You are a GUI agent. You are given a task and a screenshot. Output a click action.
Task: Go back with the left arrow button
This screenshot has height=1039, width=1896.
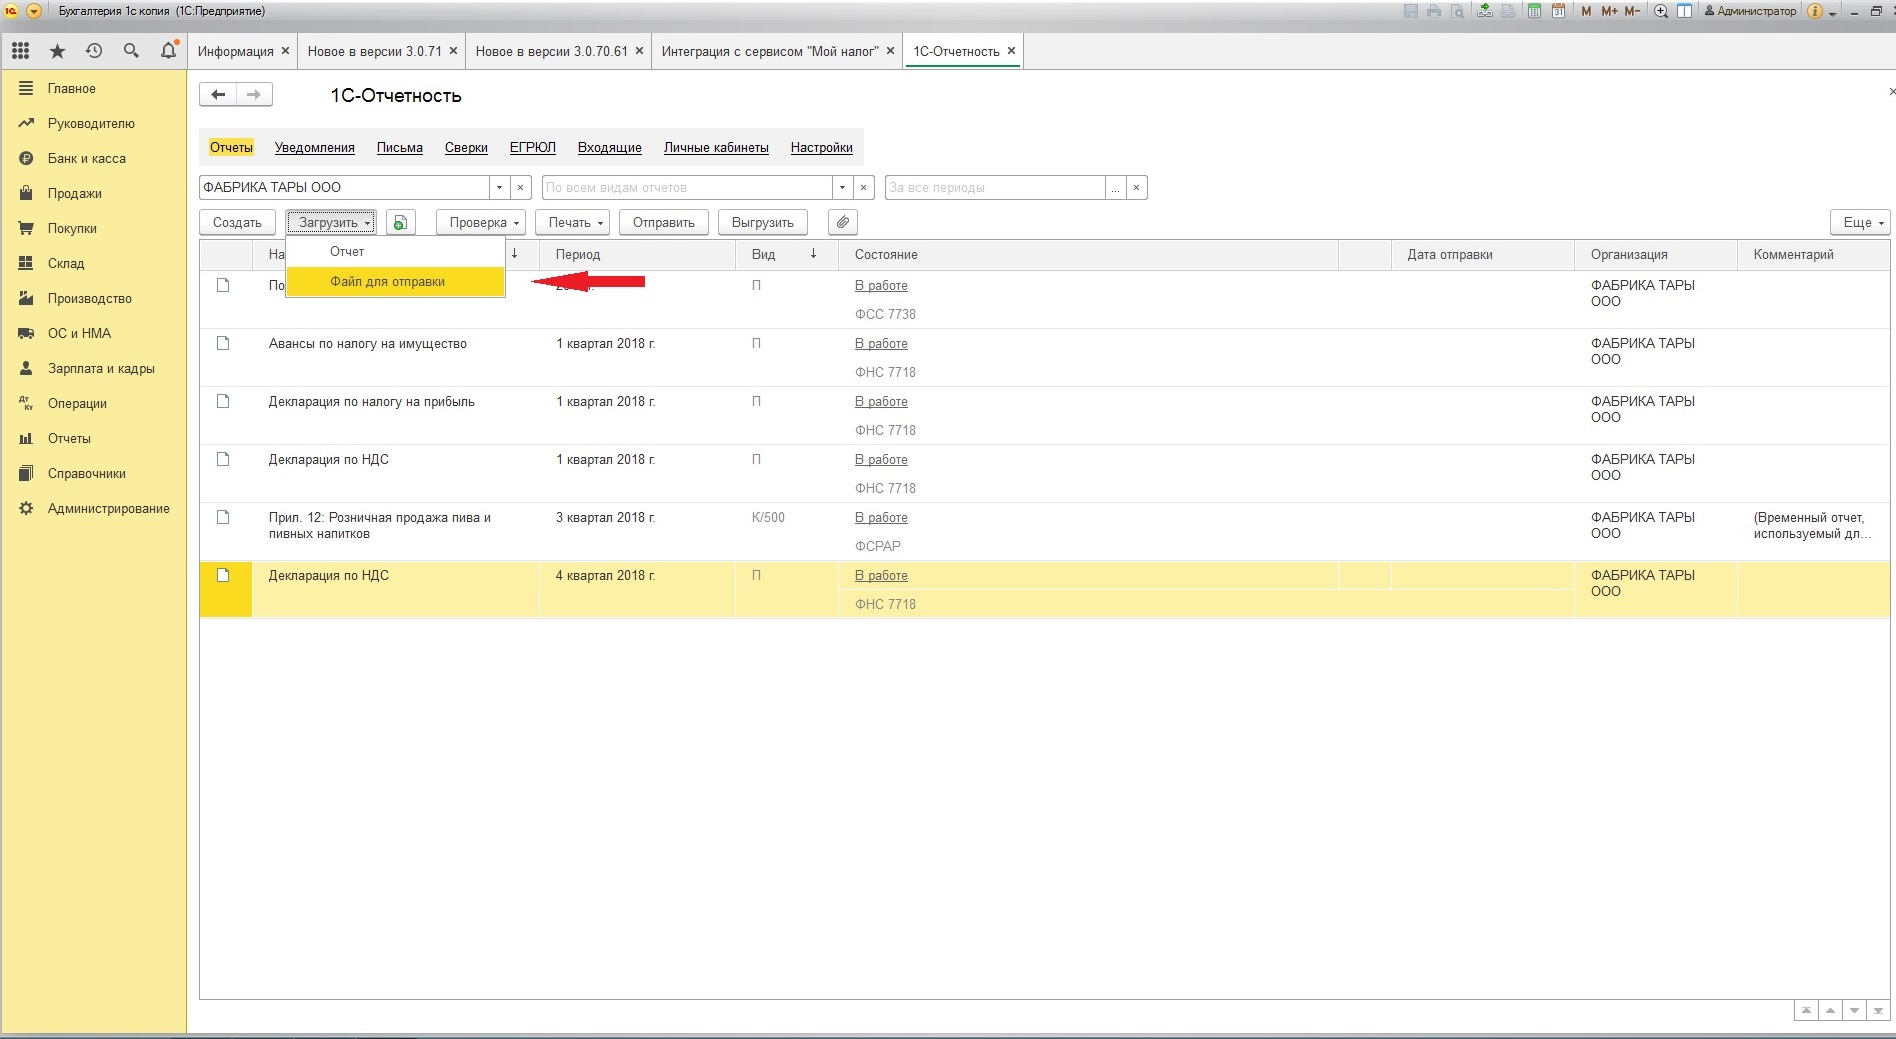pyautogui.click(x=218, y=95)
